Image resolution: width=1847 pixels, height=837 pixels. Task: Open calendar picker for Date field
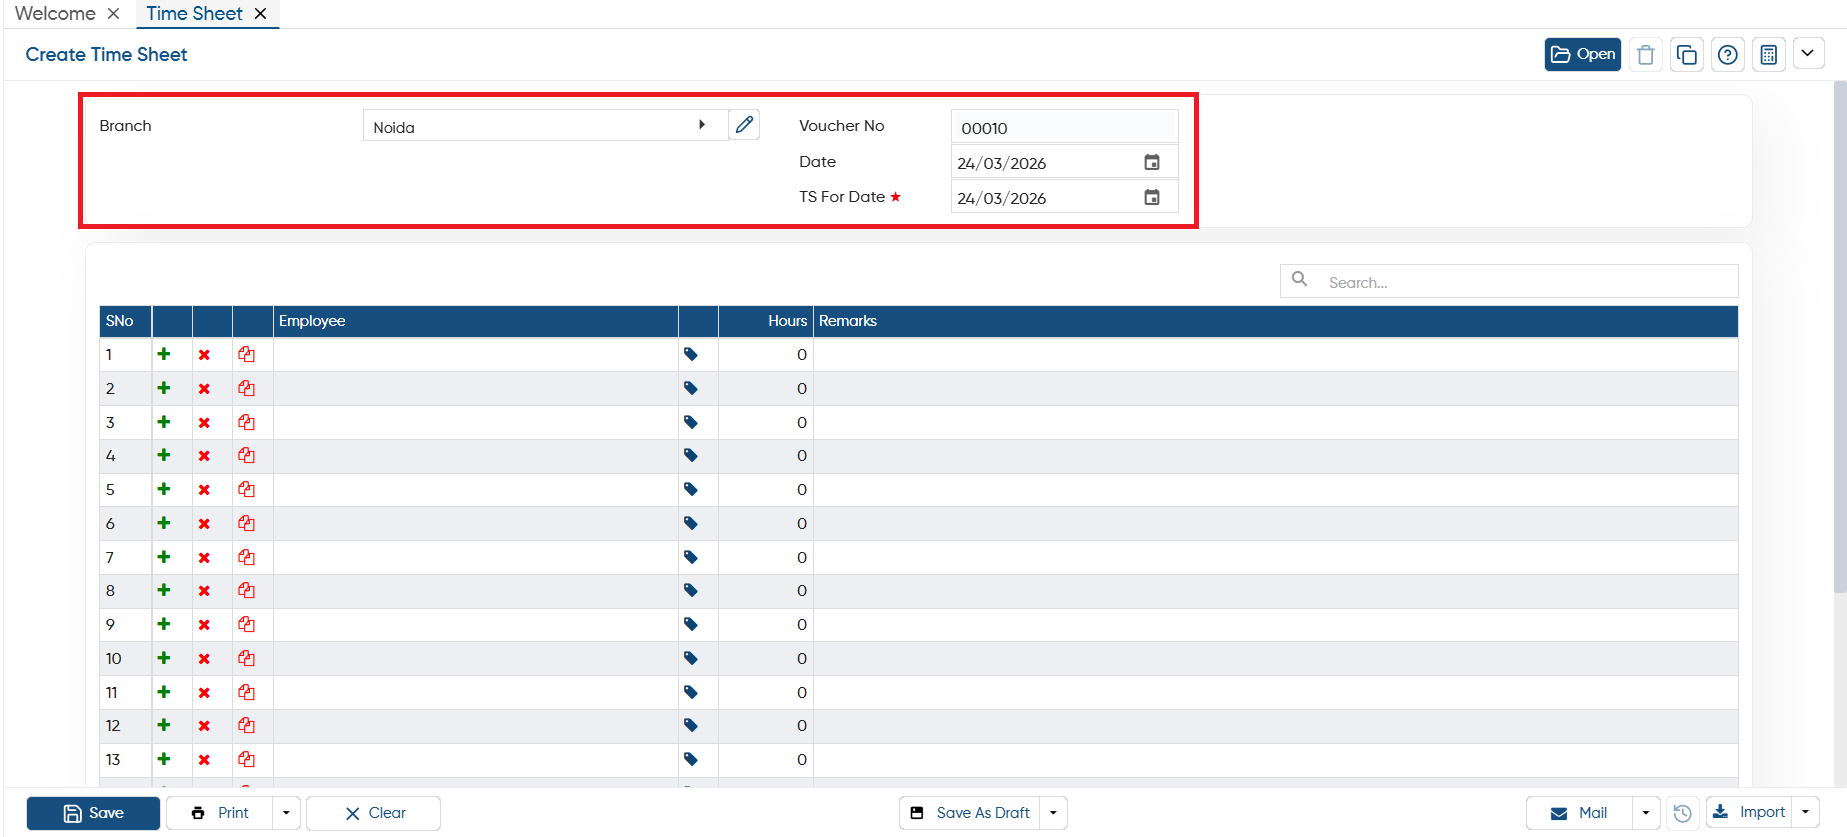click(1152, 162)
